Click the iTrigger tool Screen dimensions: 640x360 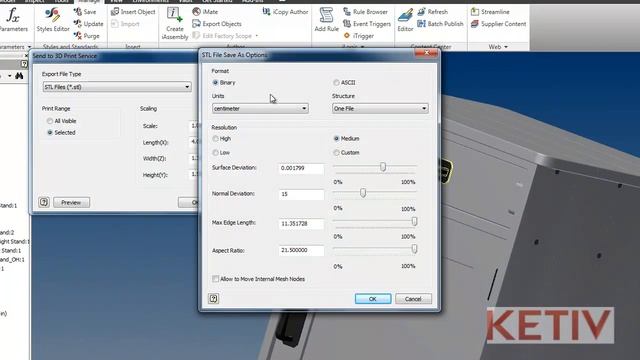click(359, 36)
